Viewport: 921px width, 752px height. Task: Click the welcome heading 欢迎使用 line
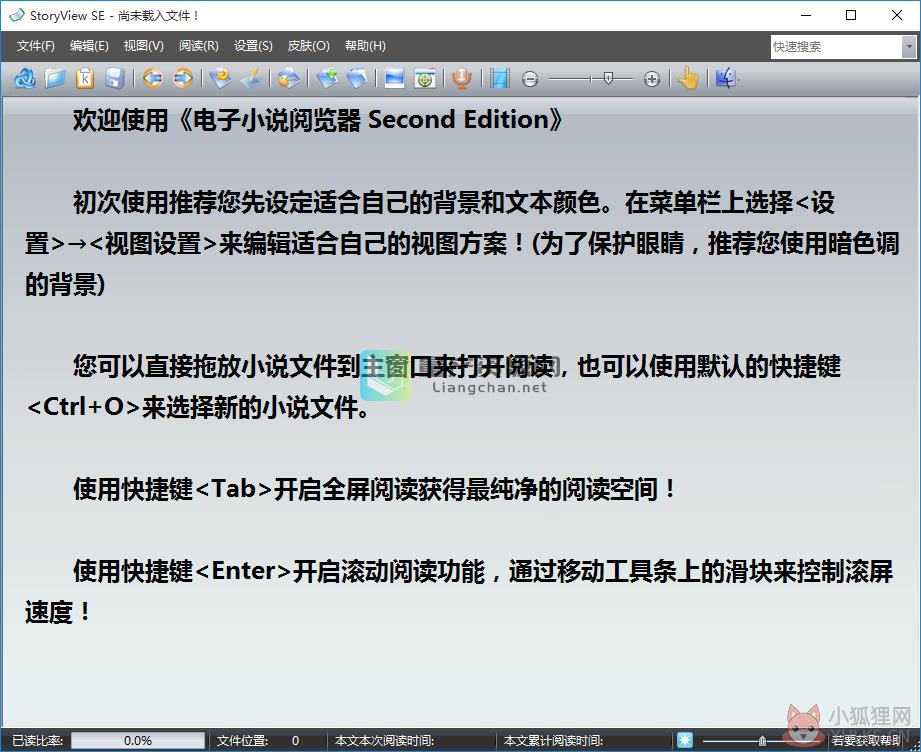318,120
